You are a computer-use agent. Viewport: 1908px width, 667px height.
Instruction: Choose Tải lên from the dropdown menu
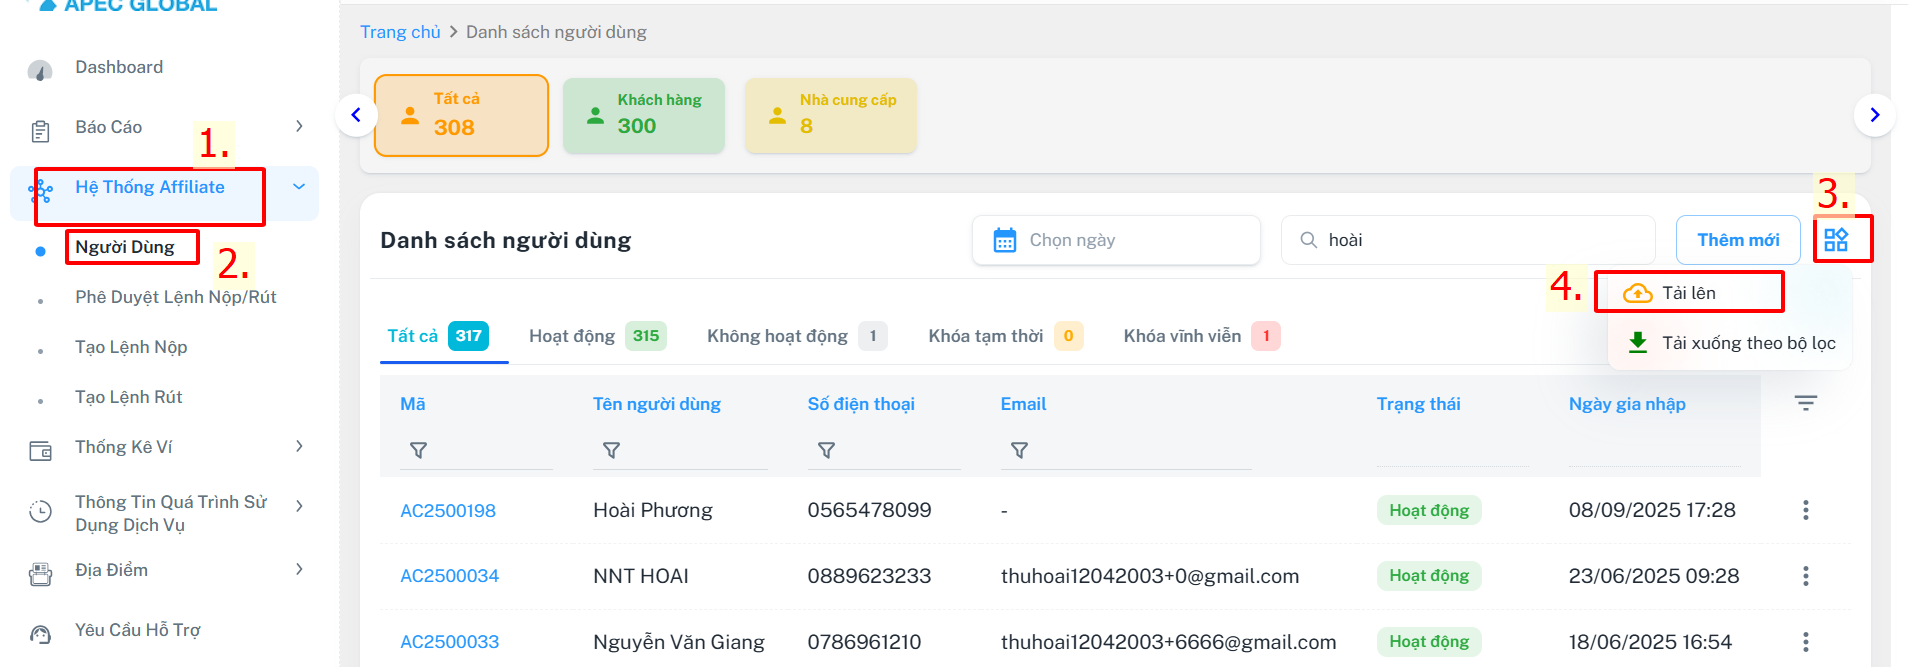[1688, 293]
